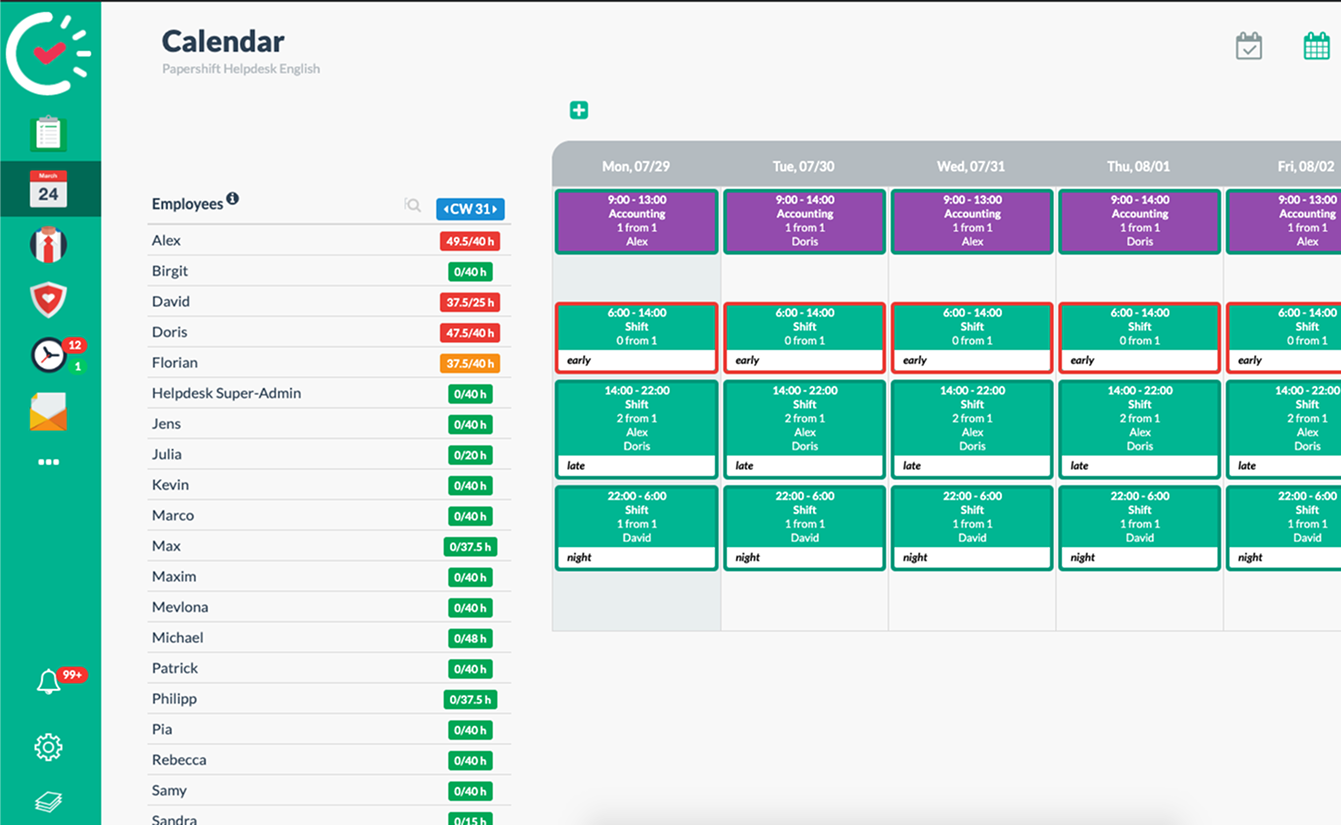This screenshot has height=825, width=1341.
Task: Click the Papershift logo in the sidebar
Action: (x=48, y=53)
